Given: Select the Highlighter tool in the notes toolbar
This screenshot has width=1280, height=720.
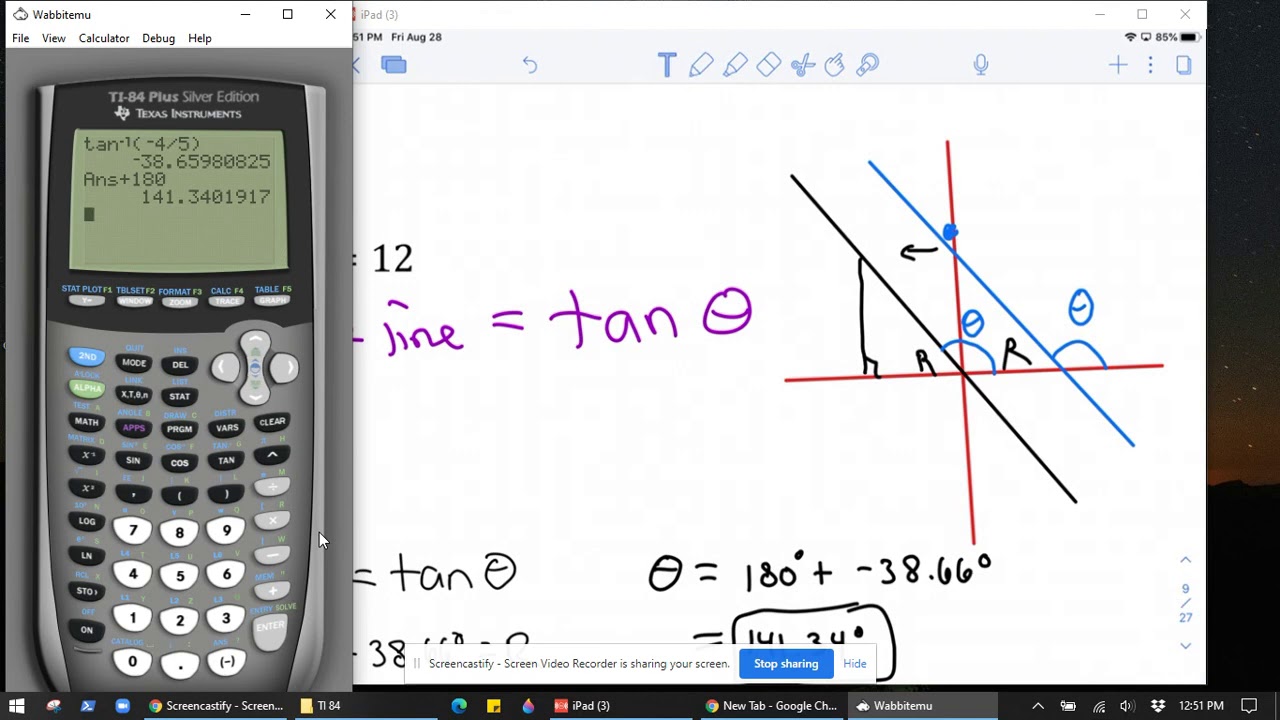Looking at the screenshot, I should (735, 65).
